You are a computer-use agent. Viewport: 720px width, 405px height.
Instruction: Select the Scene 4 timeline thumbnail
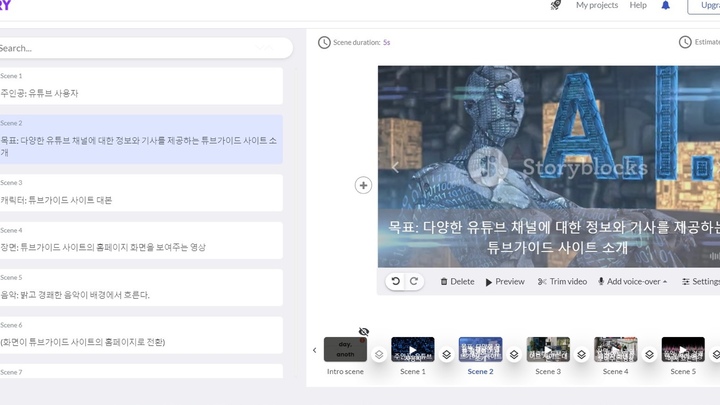616,349
